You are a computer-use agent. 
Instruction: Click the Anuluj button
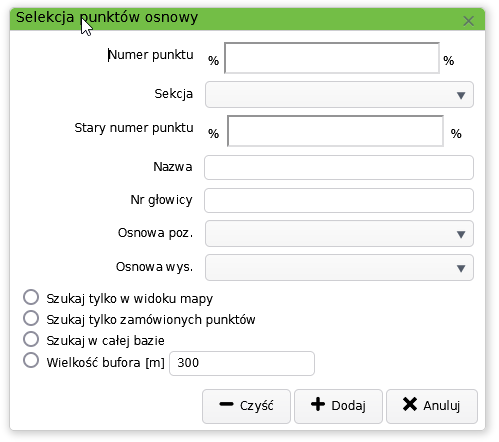pyautogui.click(x=432, y=406)
